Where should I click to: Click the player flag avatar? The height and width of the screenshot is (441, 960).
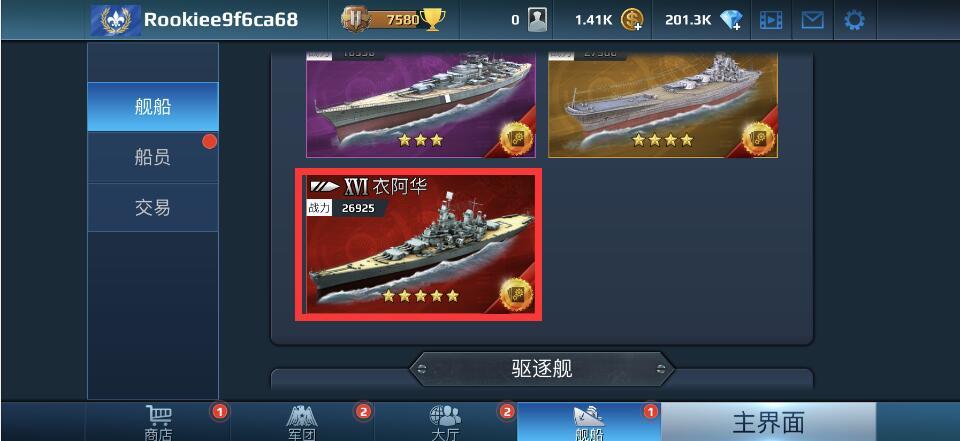(116, 20)
